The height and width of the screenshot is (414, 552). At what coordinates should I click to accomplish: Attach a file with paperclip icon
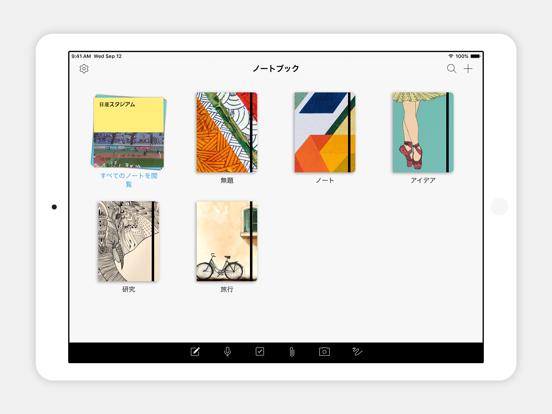(x=292, y=352)
